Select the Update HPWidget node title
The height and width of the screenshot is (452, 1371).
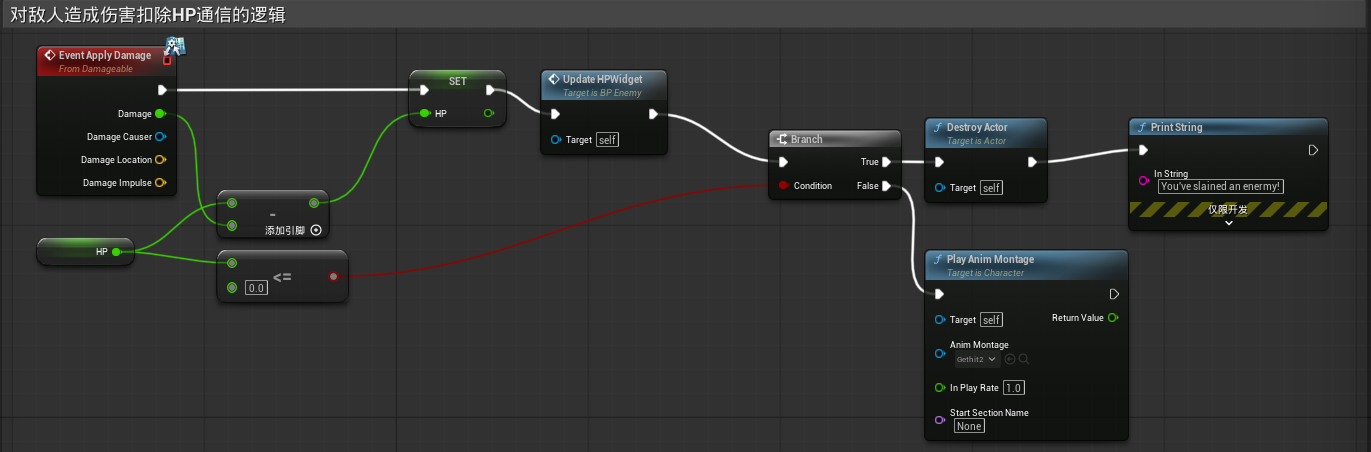603,79
